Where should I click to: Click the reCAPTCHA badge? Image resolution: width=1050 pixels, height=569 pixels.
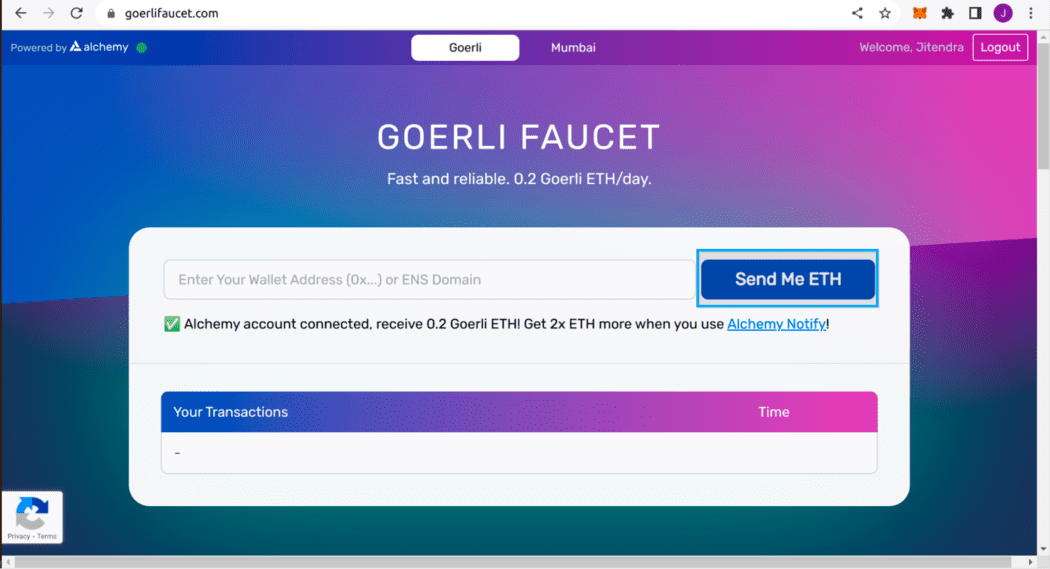coord(32,516)
